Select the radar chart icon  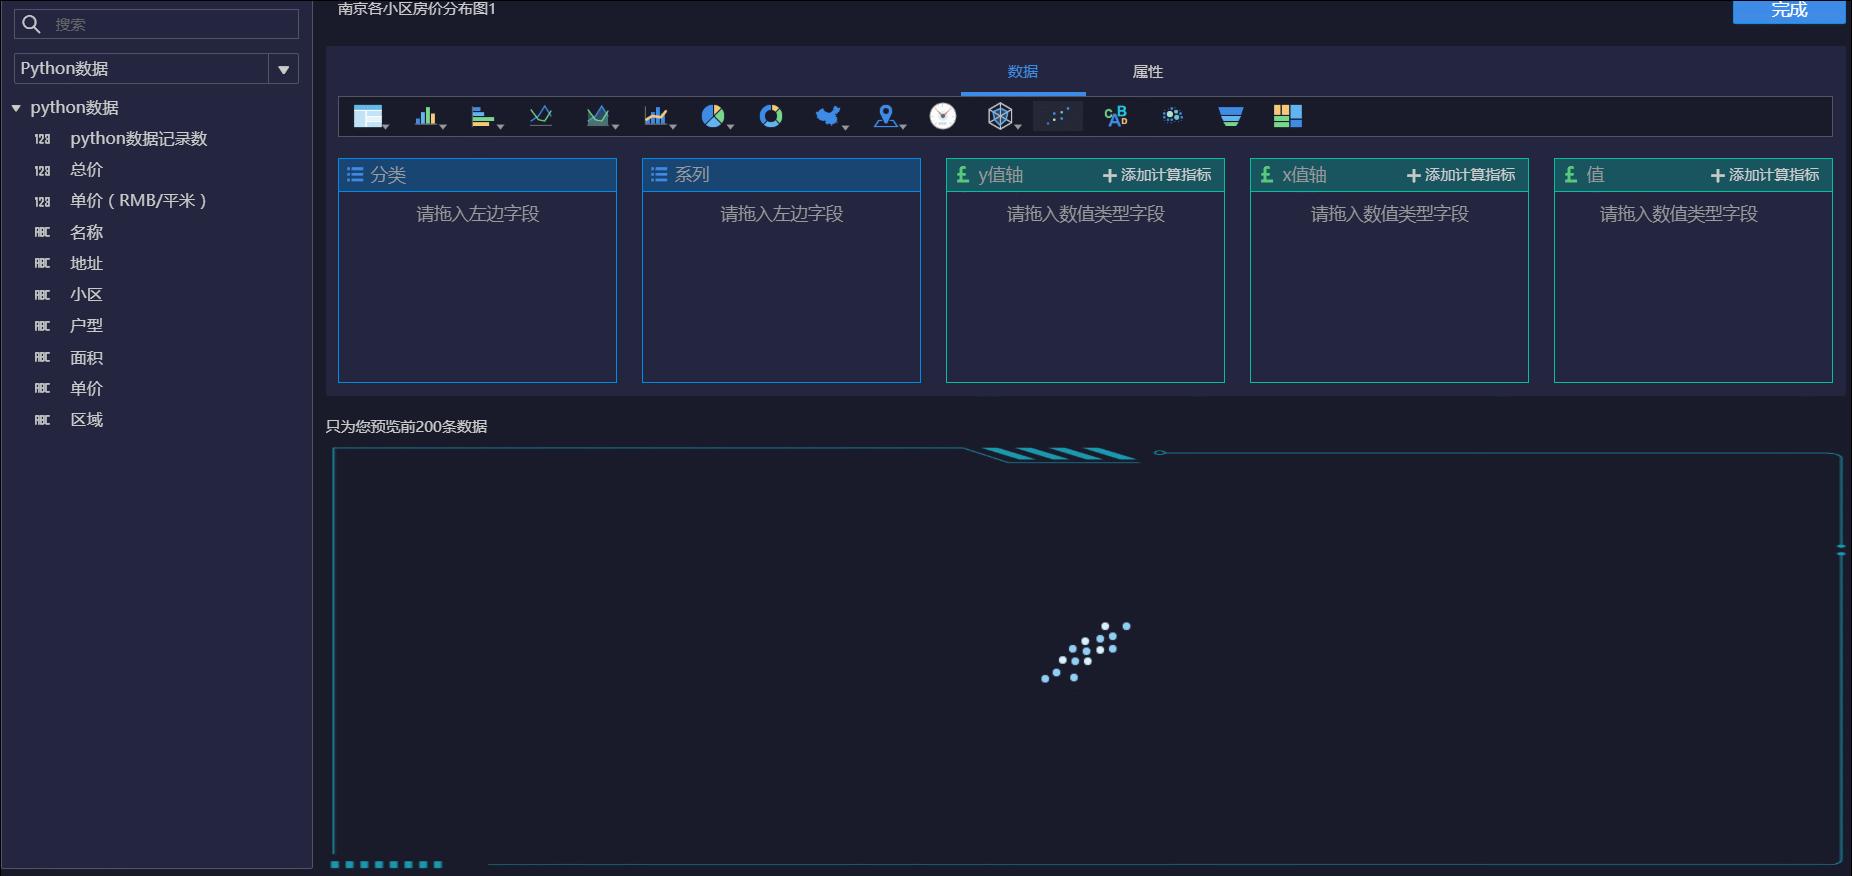click(1000, 116)
